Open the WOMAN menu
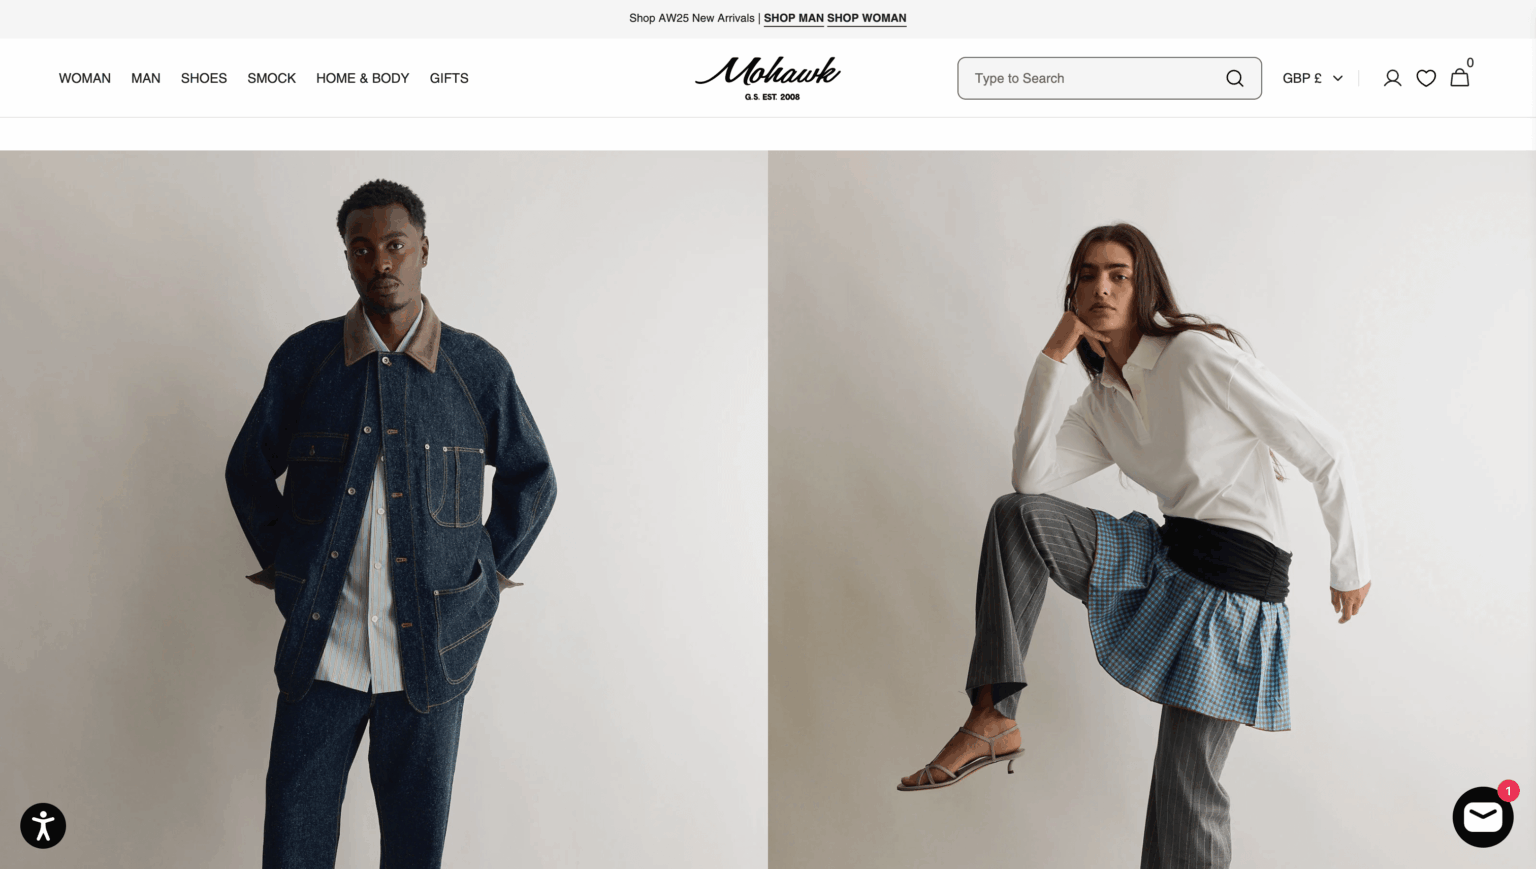The image size is (1536, 869). coord(85,78)
